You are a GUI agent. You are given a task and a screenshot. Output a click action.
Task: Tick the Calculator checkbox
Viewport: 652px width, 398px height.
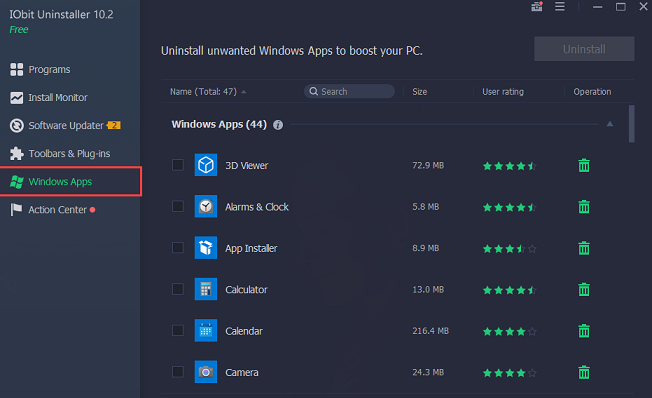[x=178, y=289]
